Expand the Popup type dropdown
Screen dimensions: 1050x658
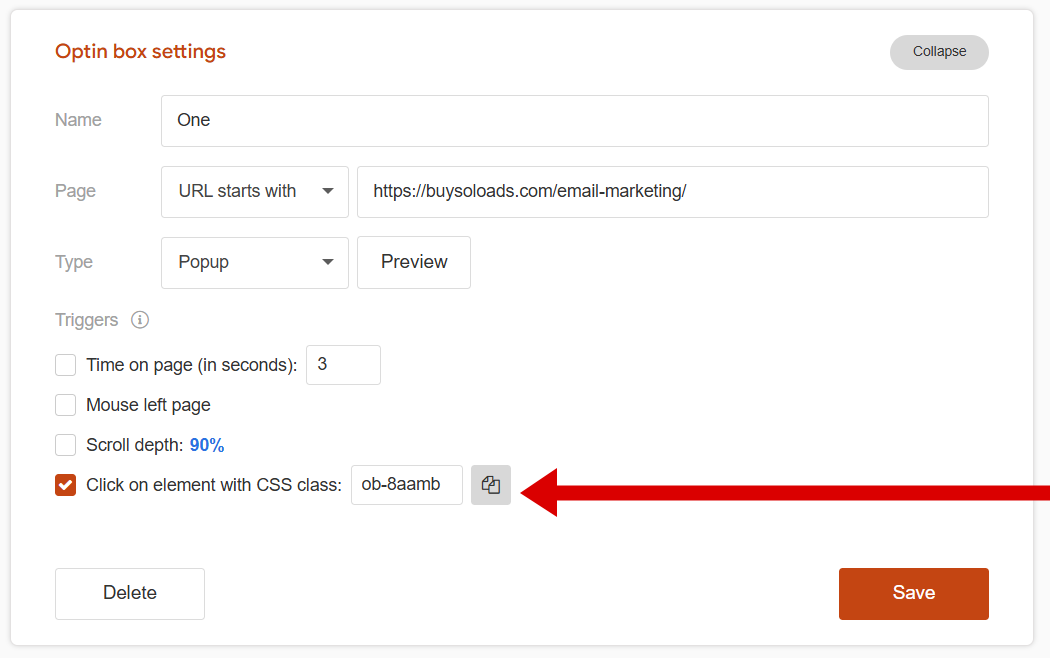point(254,262)
